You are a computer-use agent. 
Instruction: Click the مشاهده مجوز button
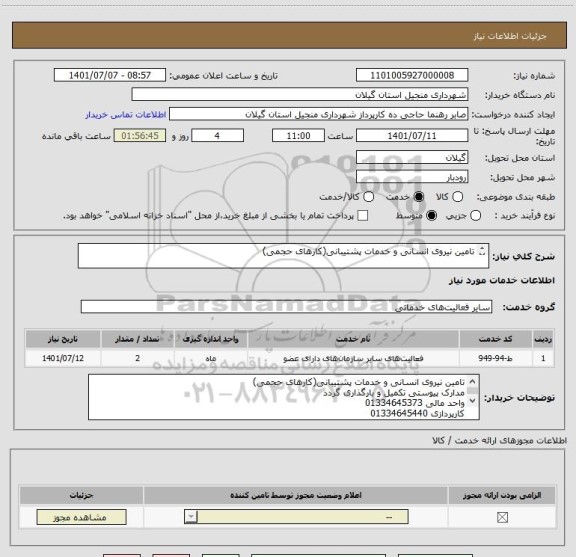(x=82, y=517)
